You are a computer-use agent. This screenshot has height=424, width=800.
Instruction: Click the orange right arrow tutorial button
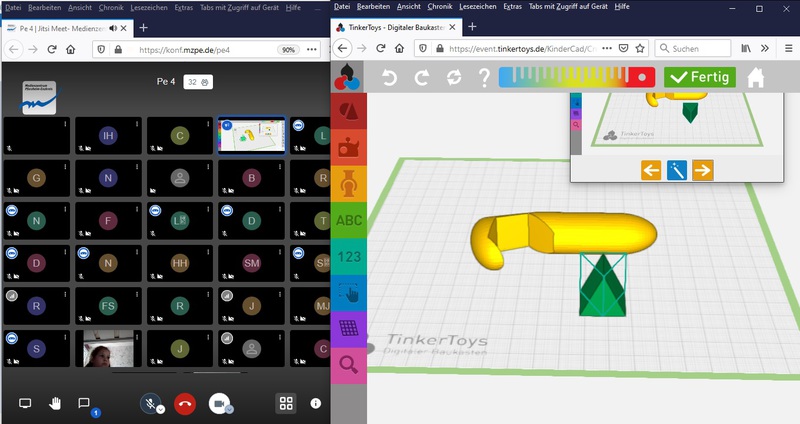pos(703,170)
